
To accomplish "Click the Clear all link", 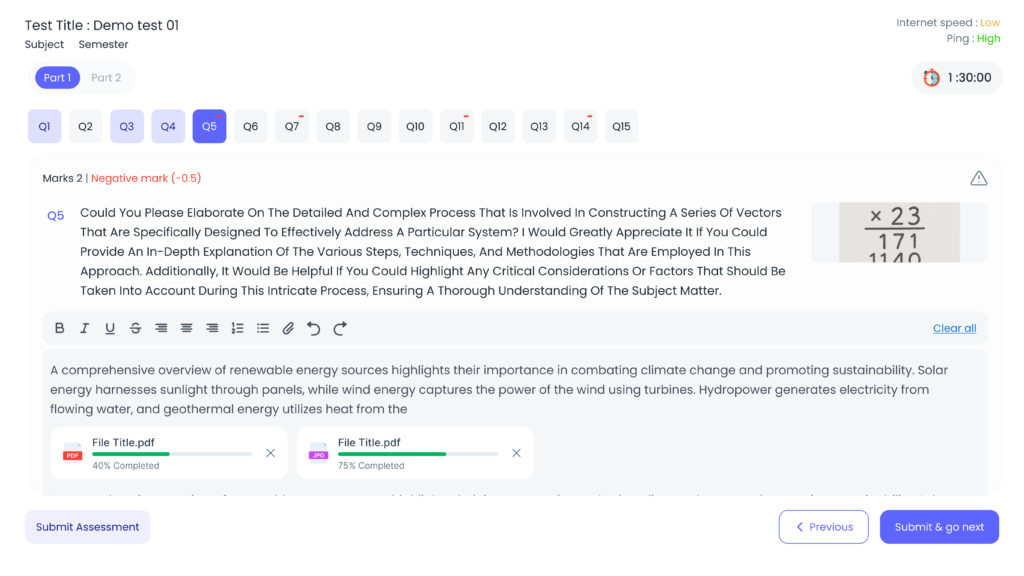I will click(x=954, y=328).
